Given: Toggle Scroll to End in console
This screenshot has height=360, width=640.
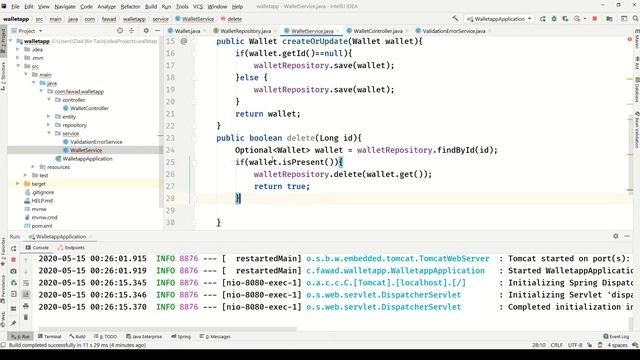Looking at the screenshot, I should 26,294.
